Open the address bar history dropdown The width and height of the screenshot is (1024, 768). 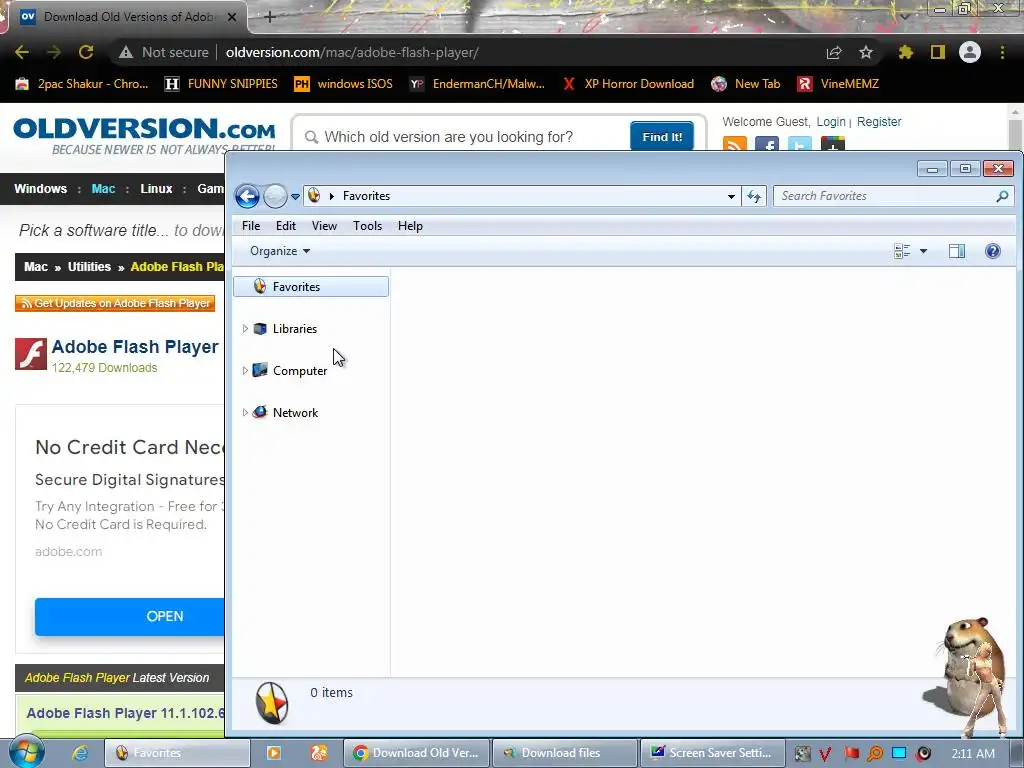pos(731,197)
